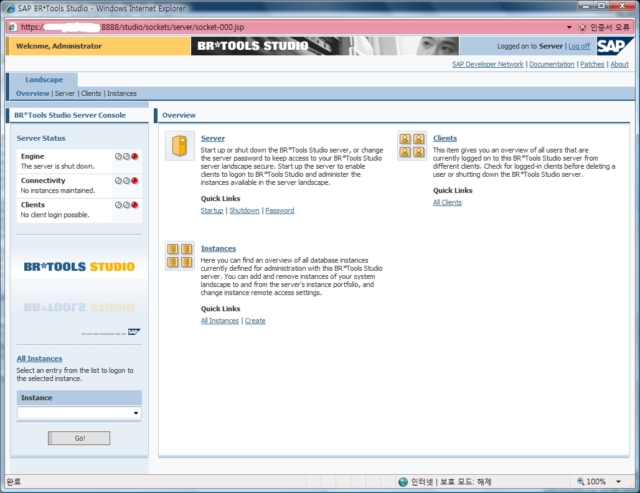Click the Server heading link
This screenshot has width=640, height=493.
point(213,138)
